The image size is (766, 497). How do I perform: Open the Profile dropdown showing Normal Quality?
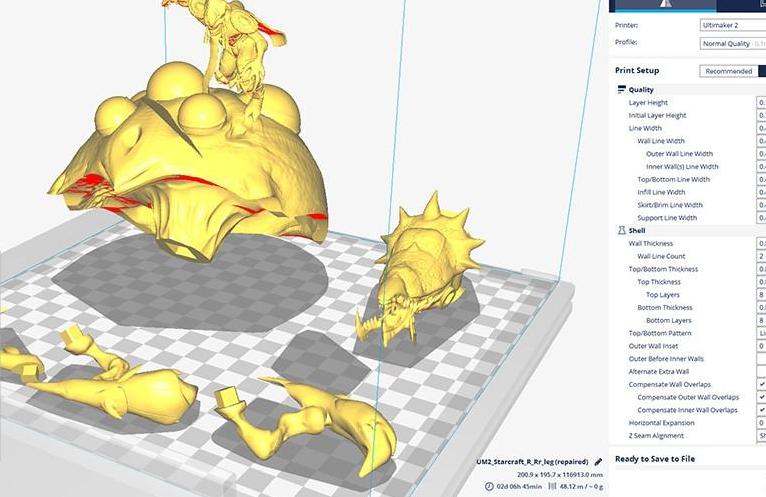click(733, 43)
